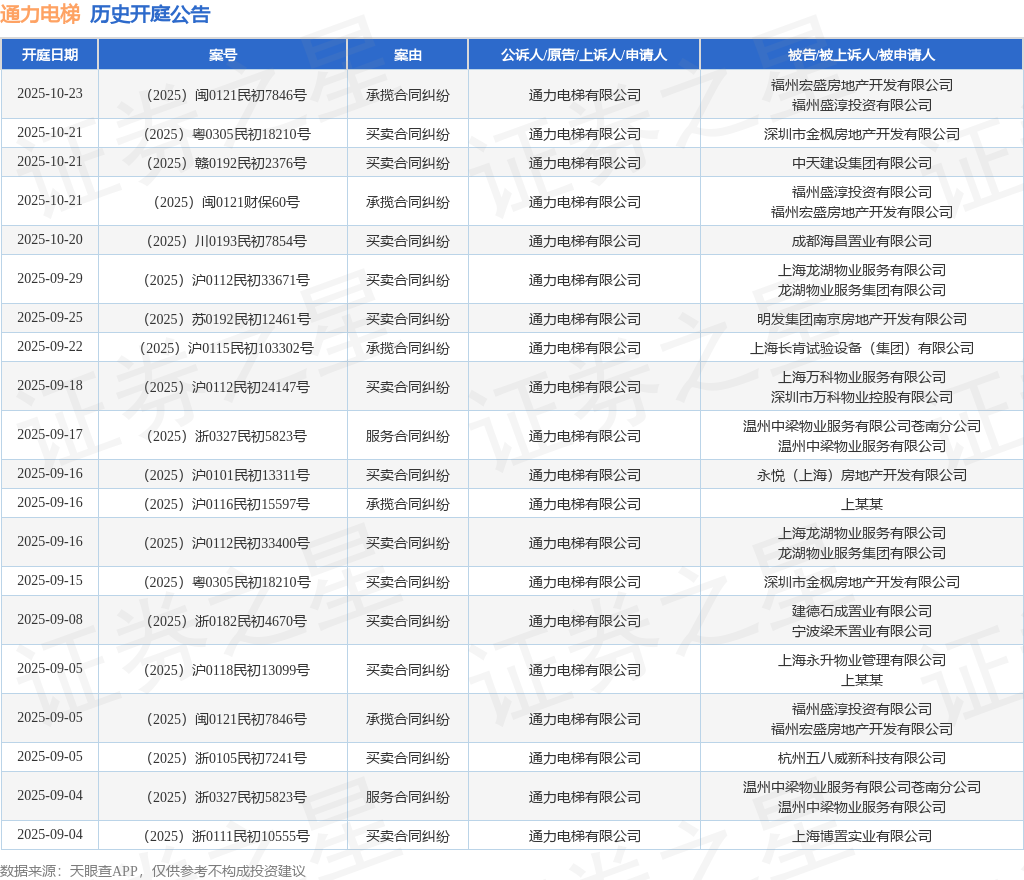Click the date cell 2025-09-17

tap(50, 435)
